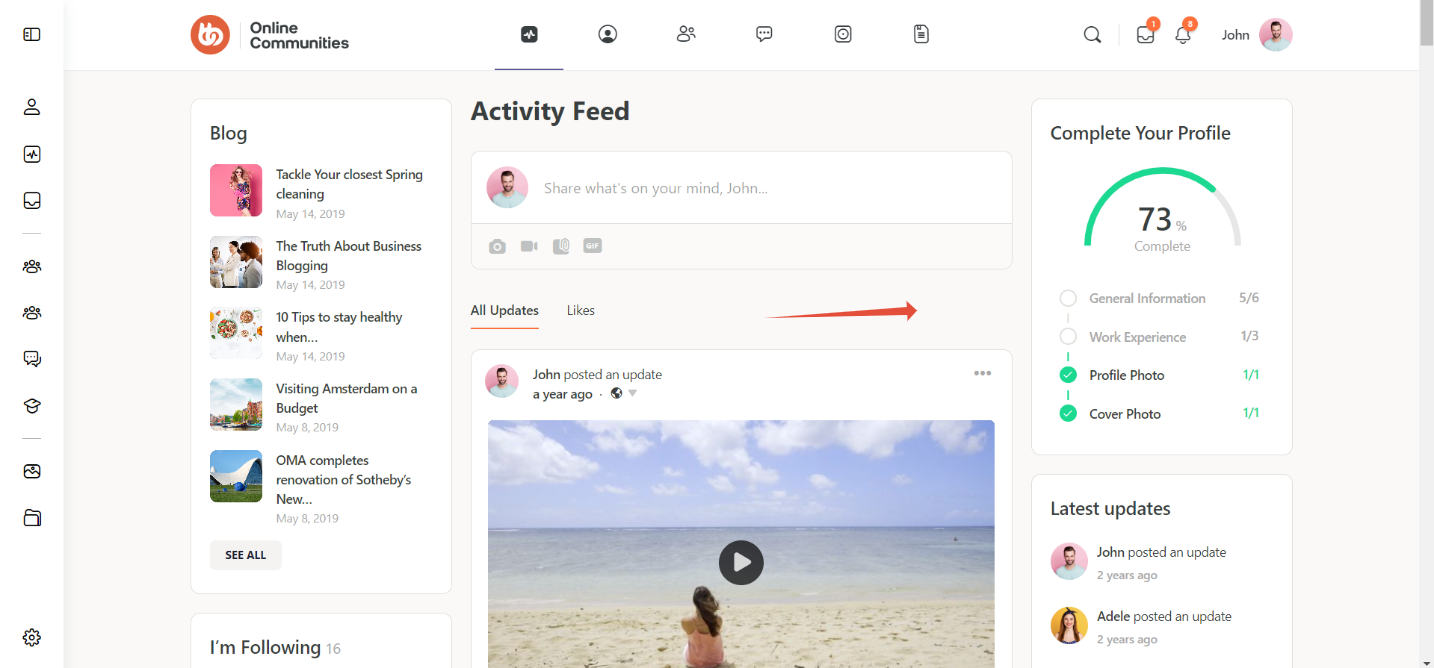Open '10 Tips to stay healthy when...' post
Screen dimensions: 1434x668
click(339, 327)
